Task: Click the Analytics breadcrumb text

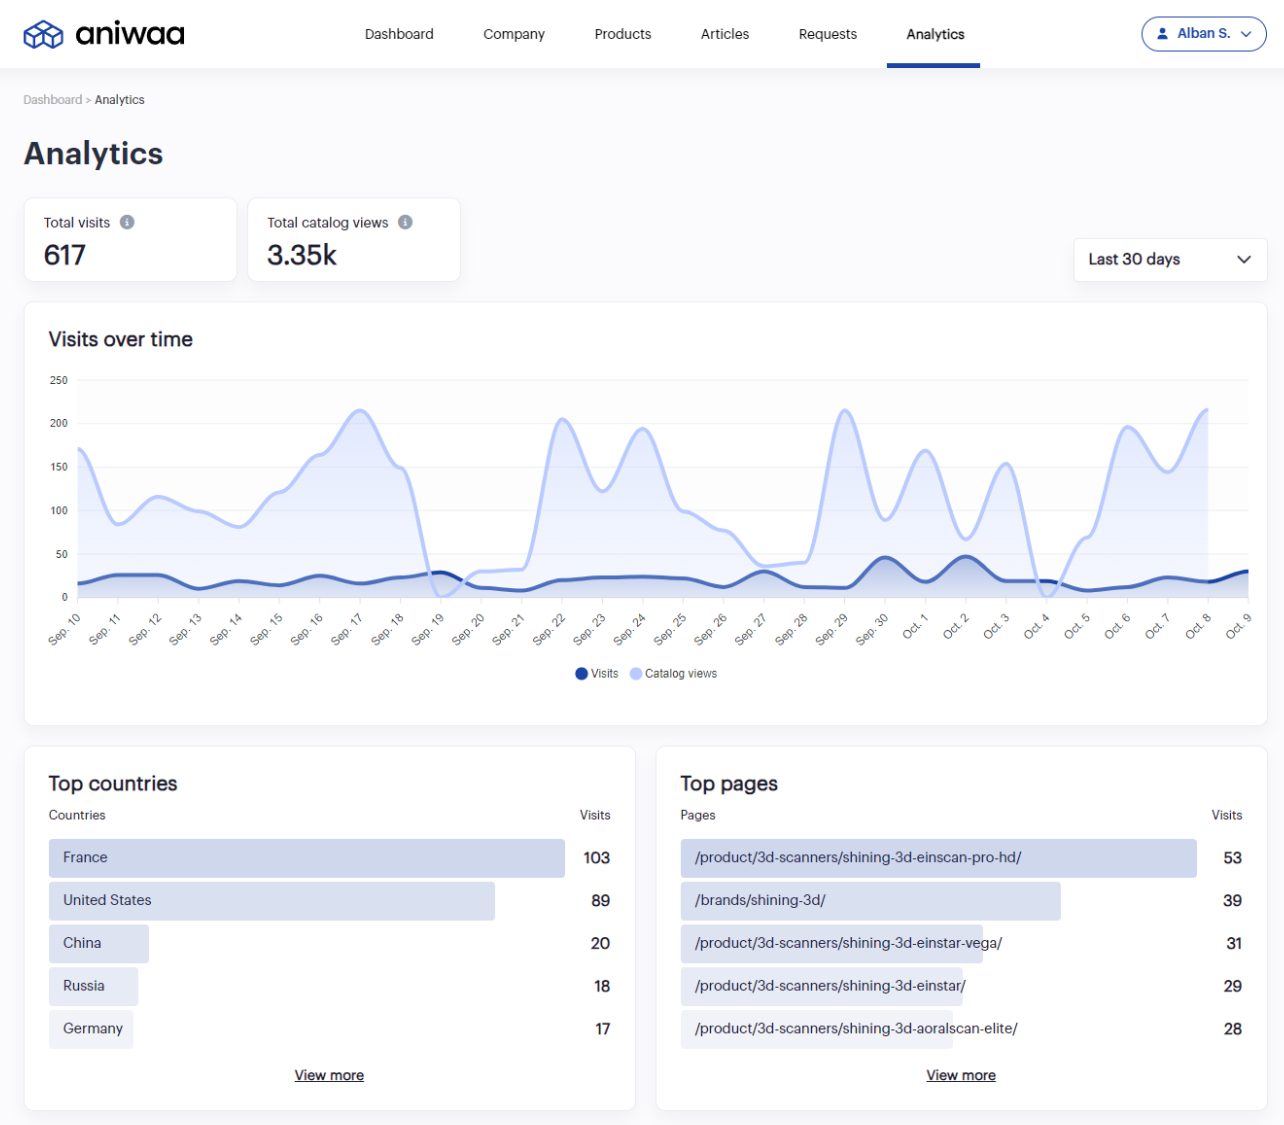Action: 120,100
